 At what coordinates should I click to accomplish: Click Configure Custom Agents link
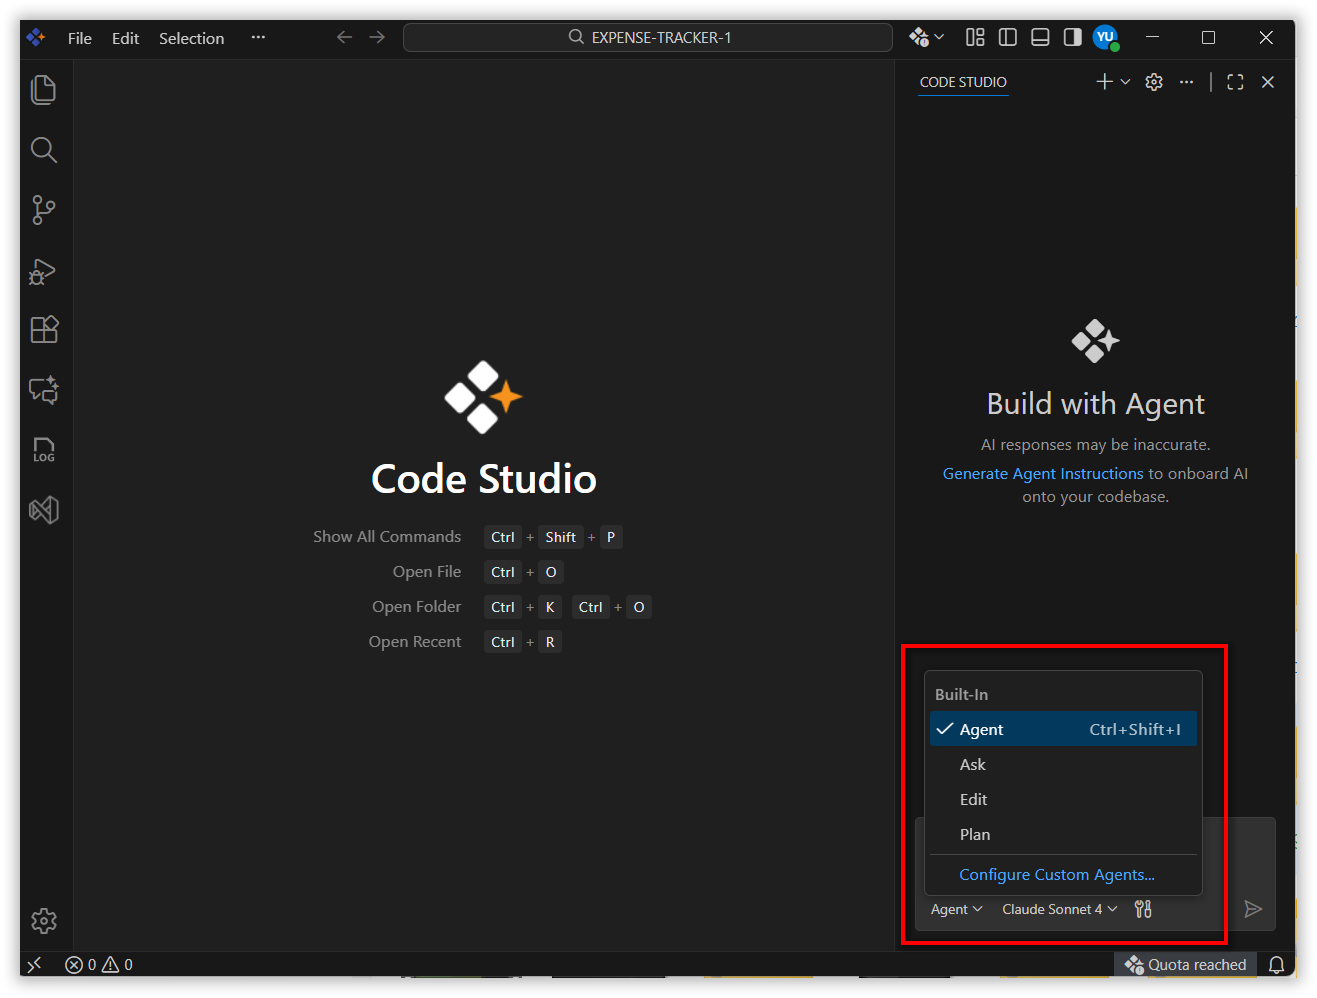[1056, 875]
